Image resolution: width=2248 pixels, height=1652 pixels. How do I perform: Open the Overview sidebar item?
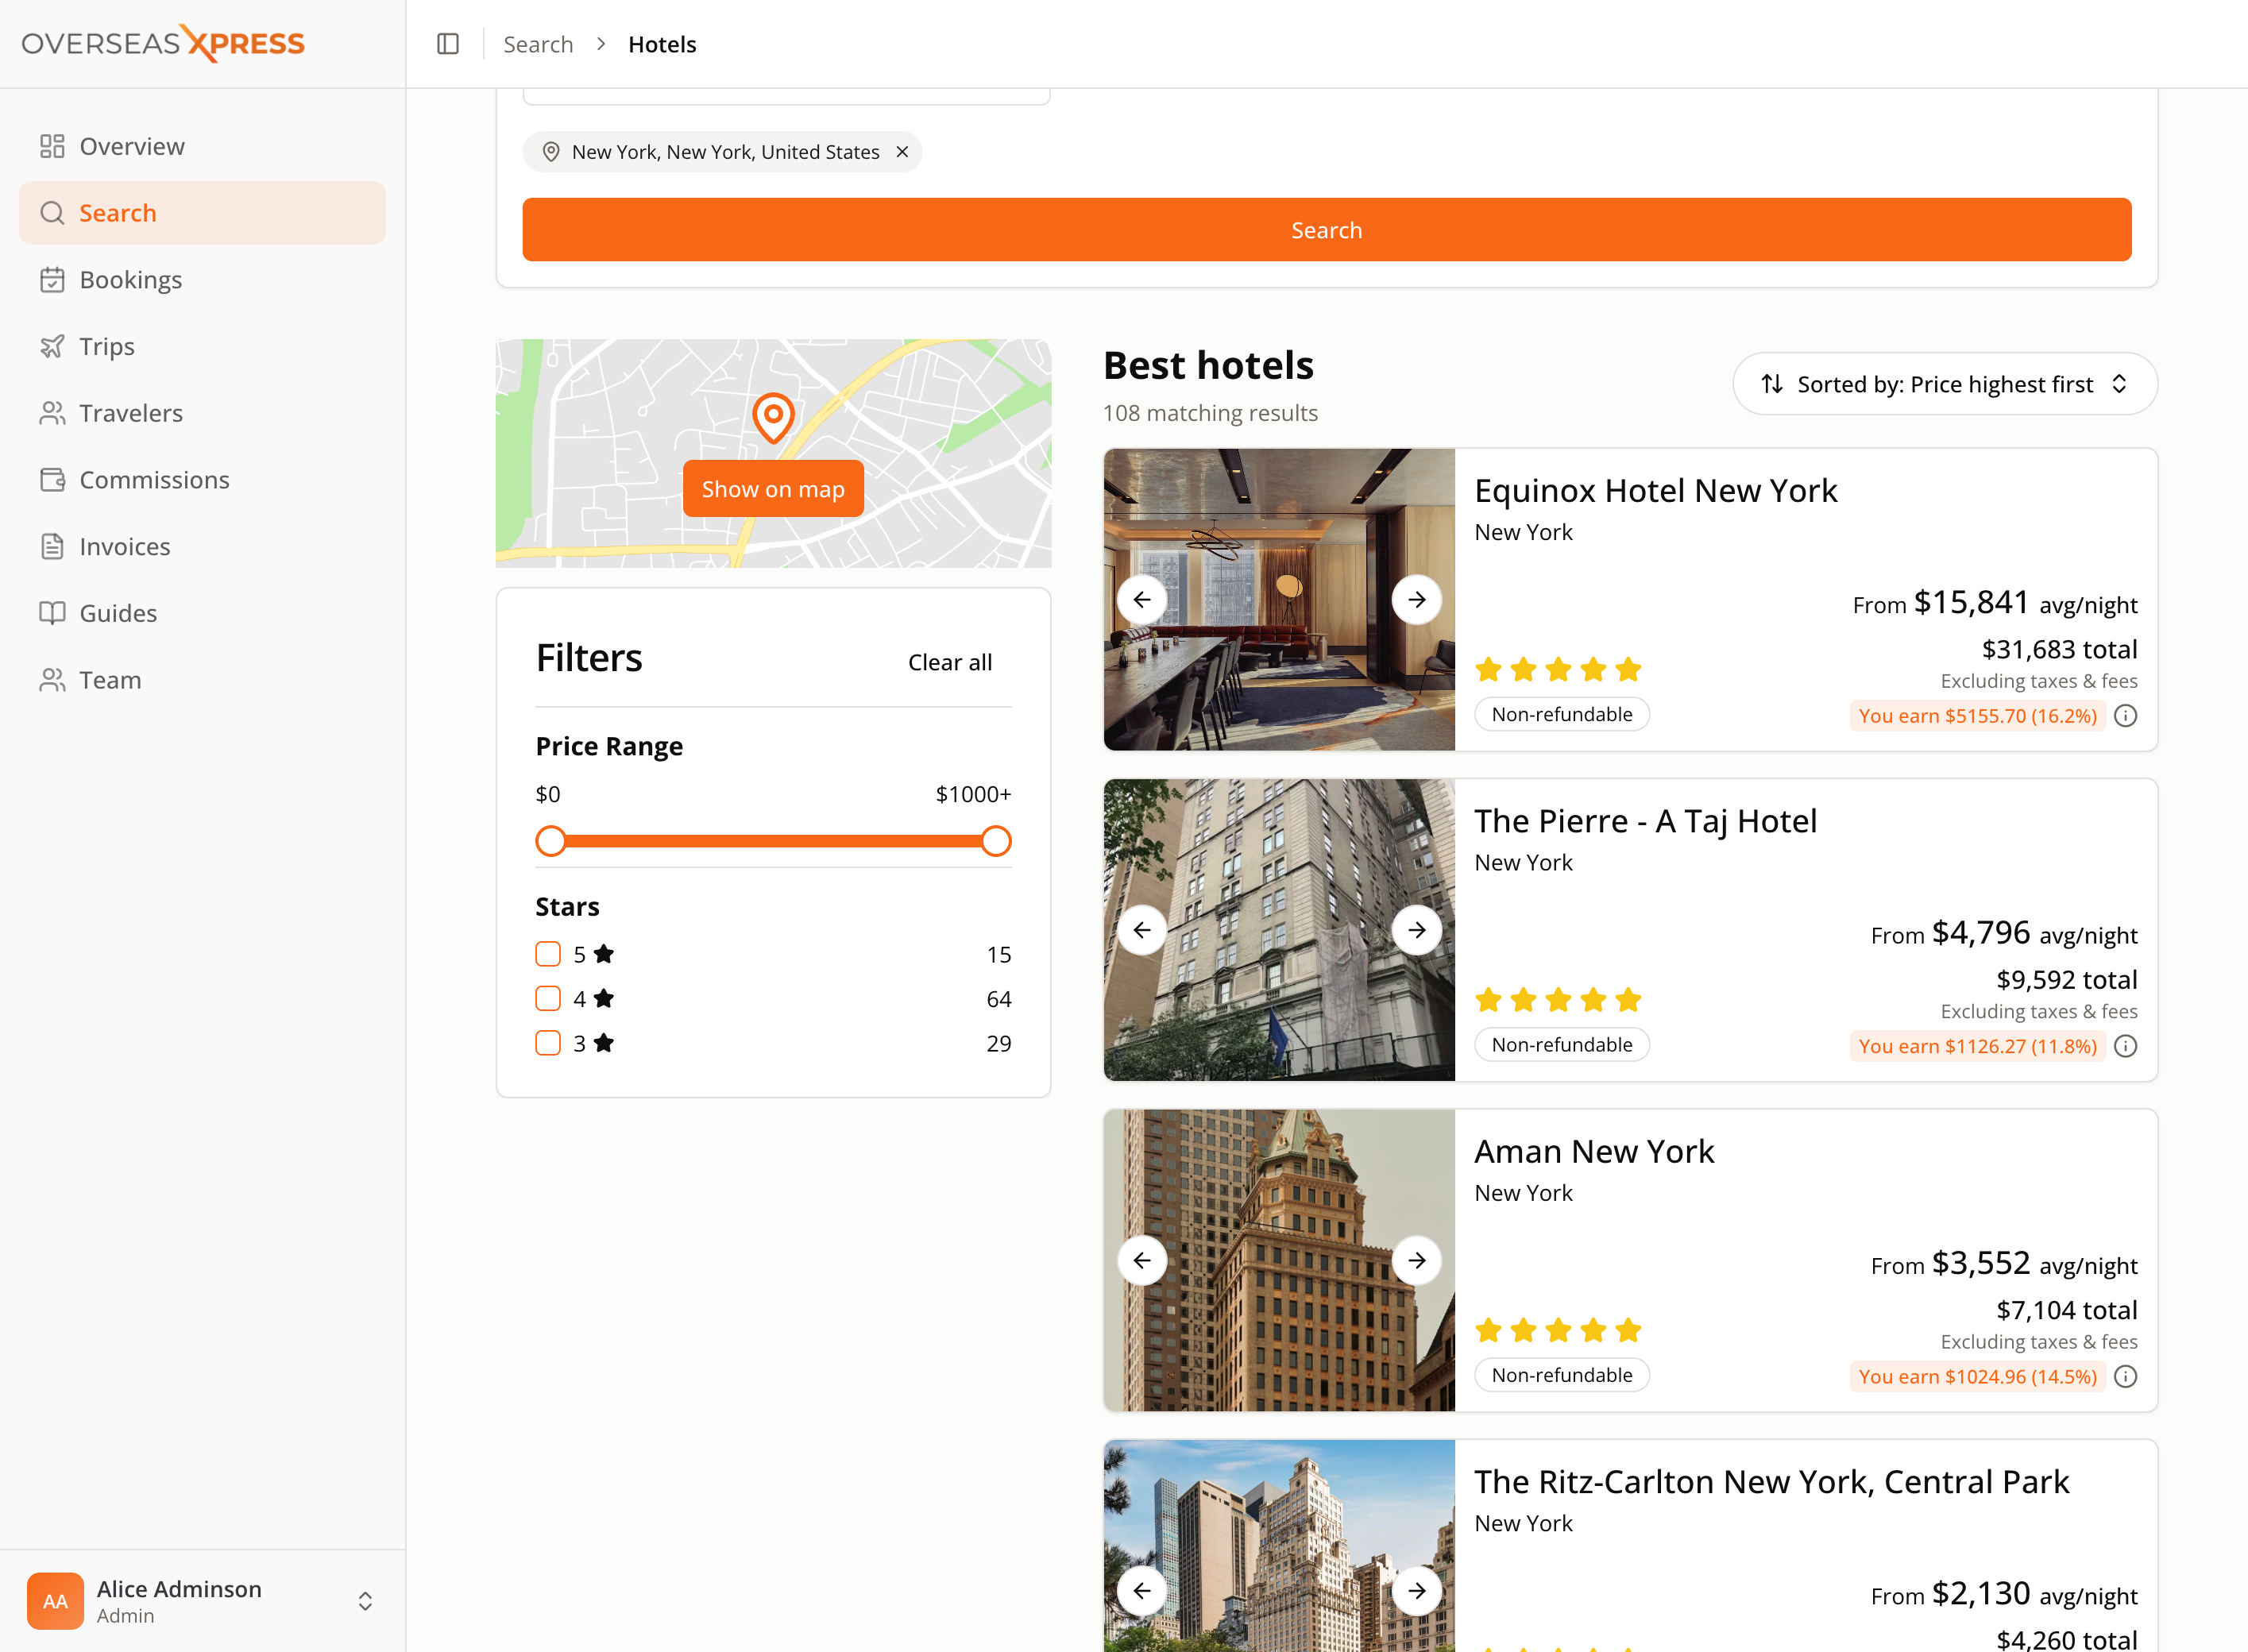coord(202,147)
